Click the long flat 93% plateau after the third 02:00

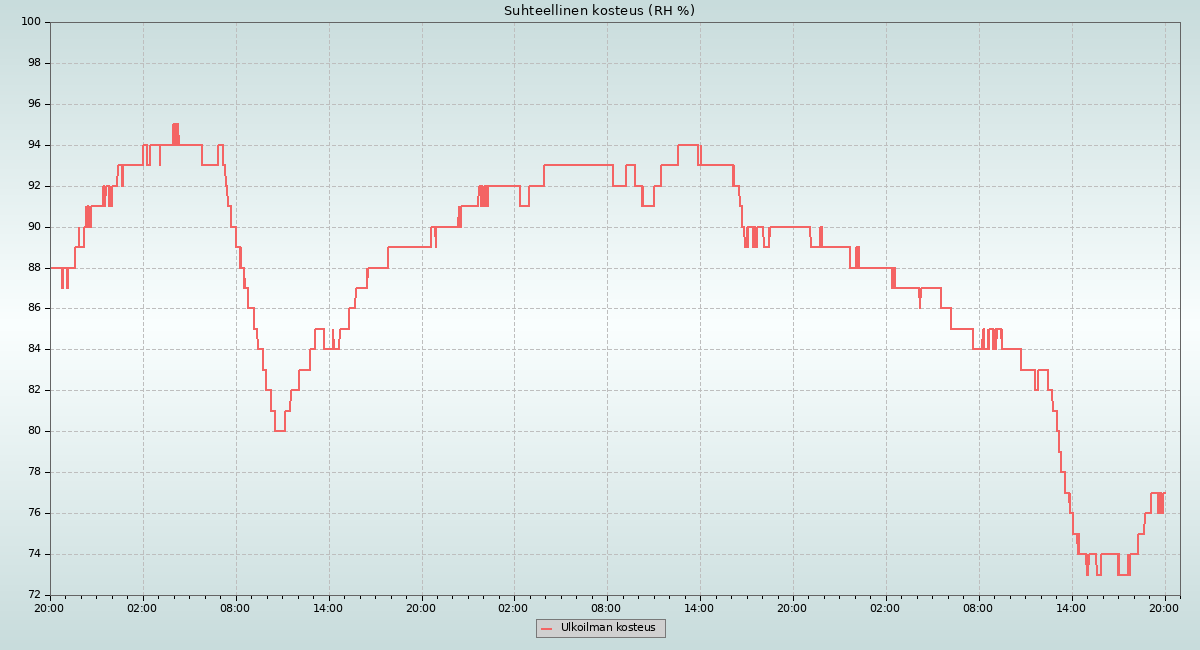tap(578, 165)
